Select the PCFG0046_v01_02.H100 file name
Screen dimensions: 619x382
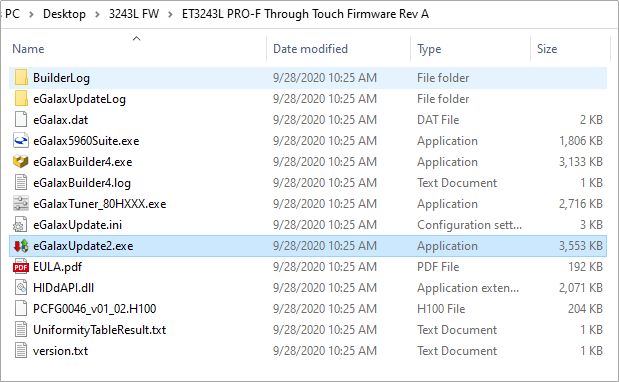coord(94,309)
